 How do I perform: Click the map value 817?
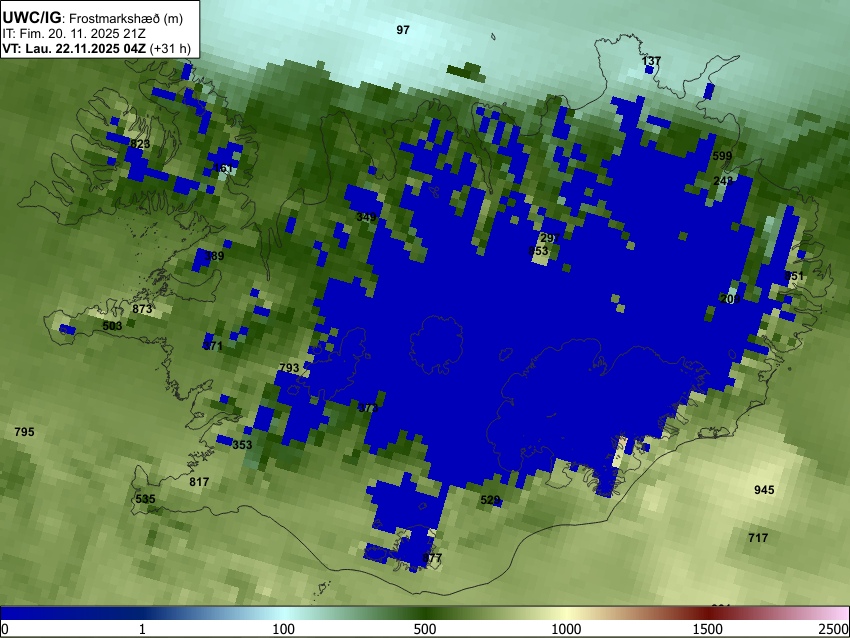pyautogui.click(x=199, y=481)
